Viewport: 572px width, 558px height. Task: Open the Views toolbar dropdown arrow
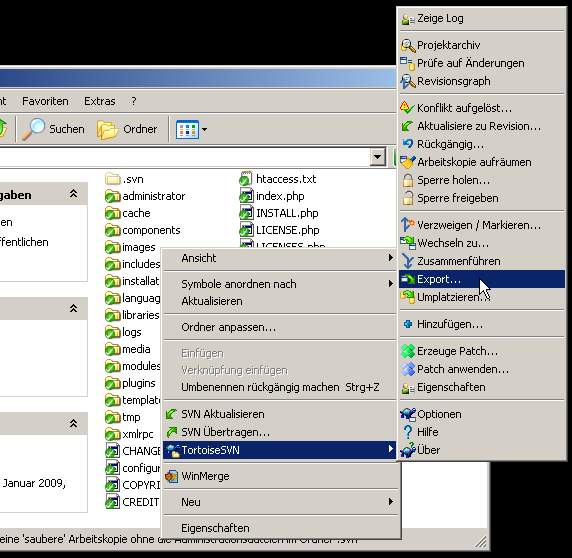pyautogui.click(x=204, y=129)
